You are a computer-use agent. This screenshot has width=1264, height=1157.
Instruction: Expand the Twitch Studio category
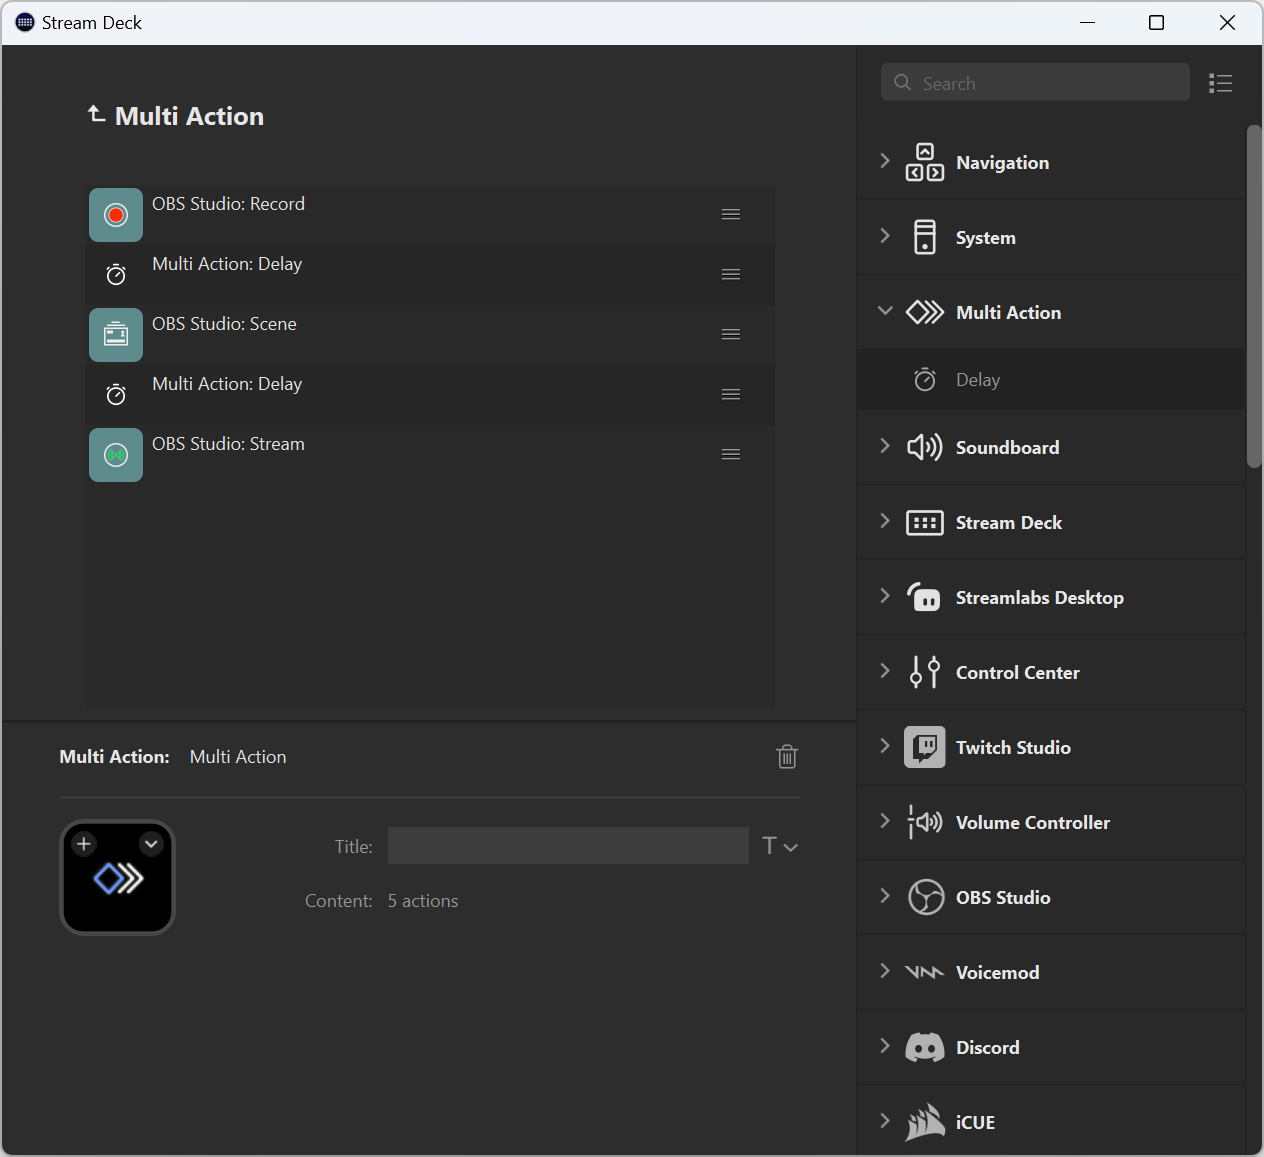pyautogui.click(x=884, y=746)
